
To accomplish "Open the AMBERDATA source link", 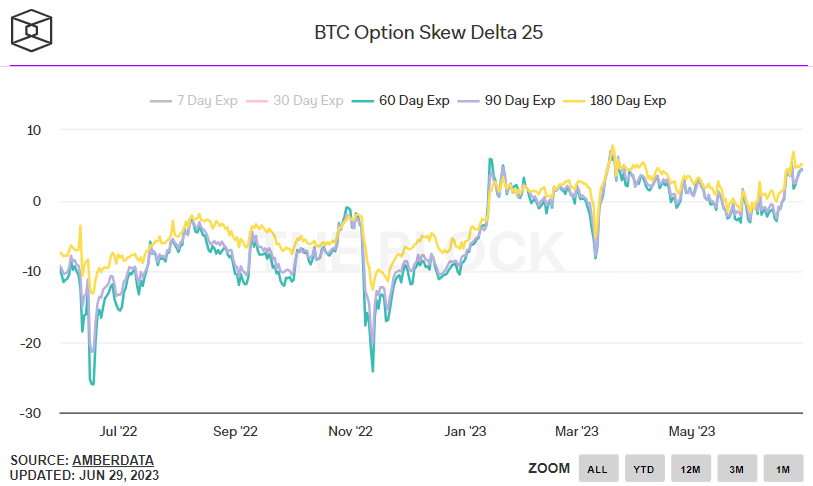I will click(113, 460).
